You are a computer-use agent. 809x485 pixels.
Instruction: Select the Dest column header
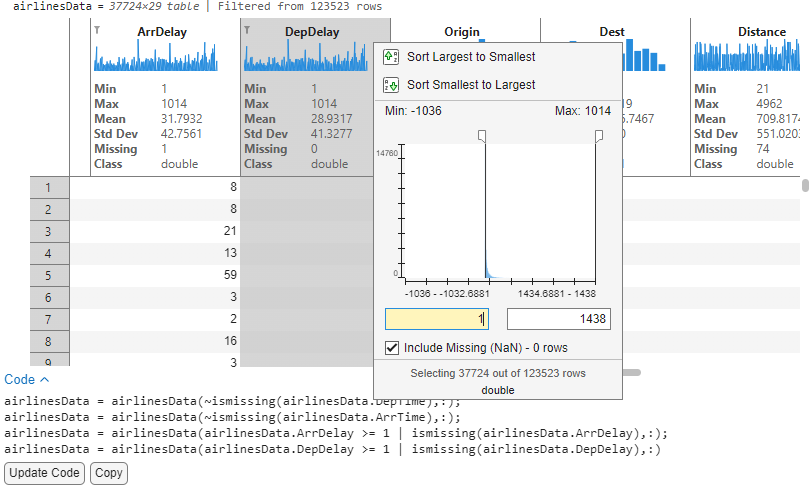[x=612, y=32]
